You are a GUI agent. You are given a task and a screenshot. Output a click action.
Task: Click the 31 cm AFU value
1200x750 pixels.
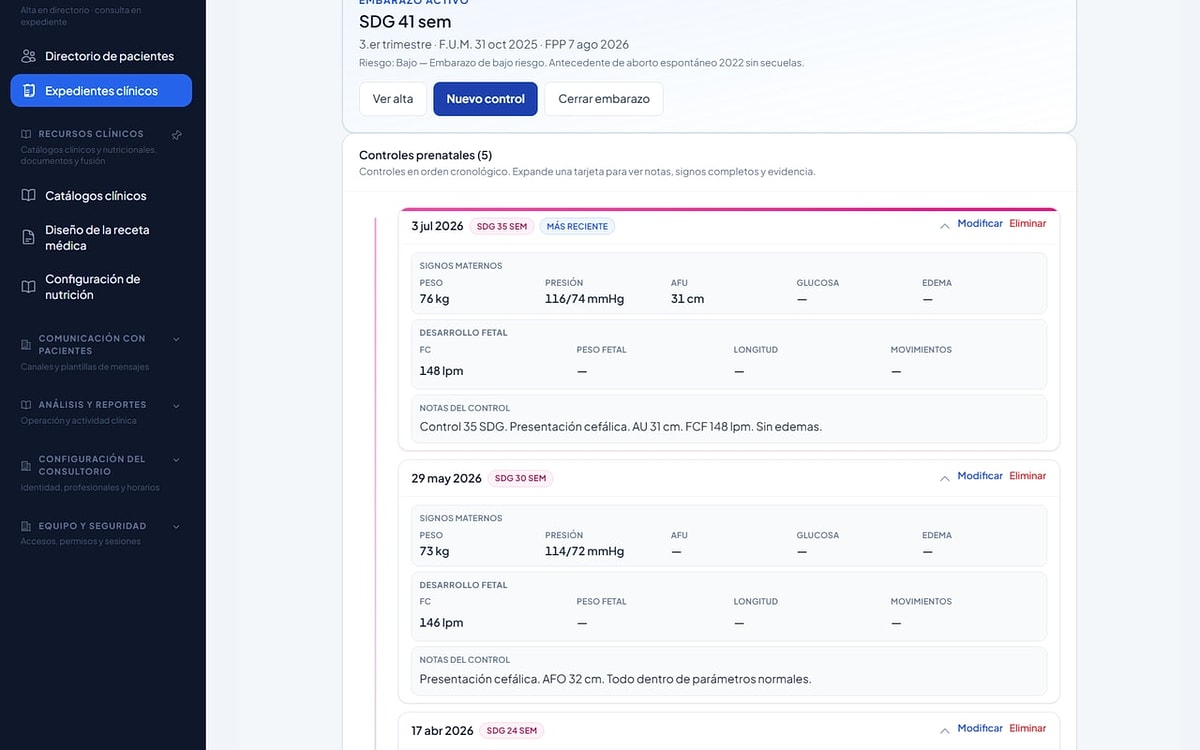(x=687, y=299)
